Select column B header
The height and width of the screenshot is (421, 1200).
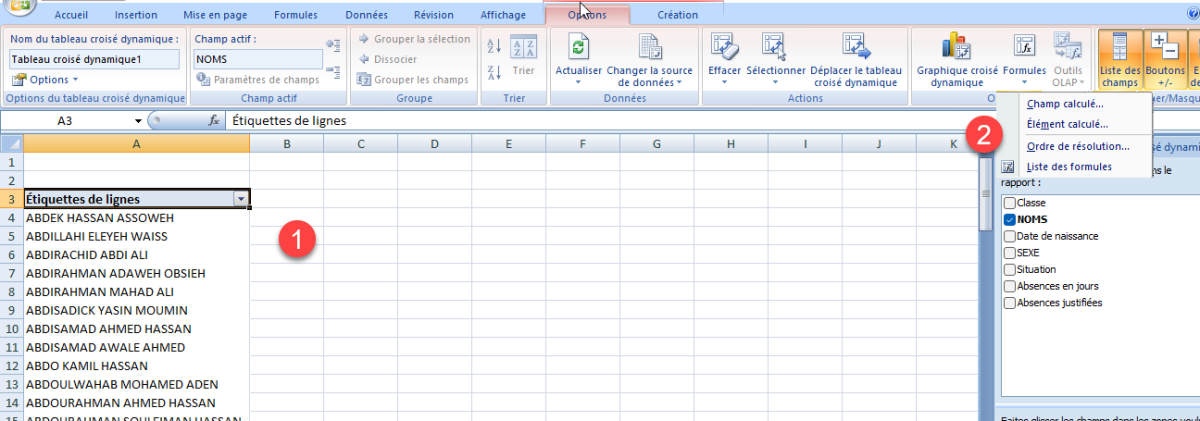point(287,144)
